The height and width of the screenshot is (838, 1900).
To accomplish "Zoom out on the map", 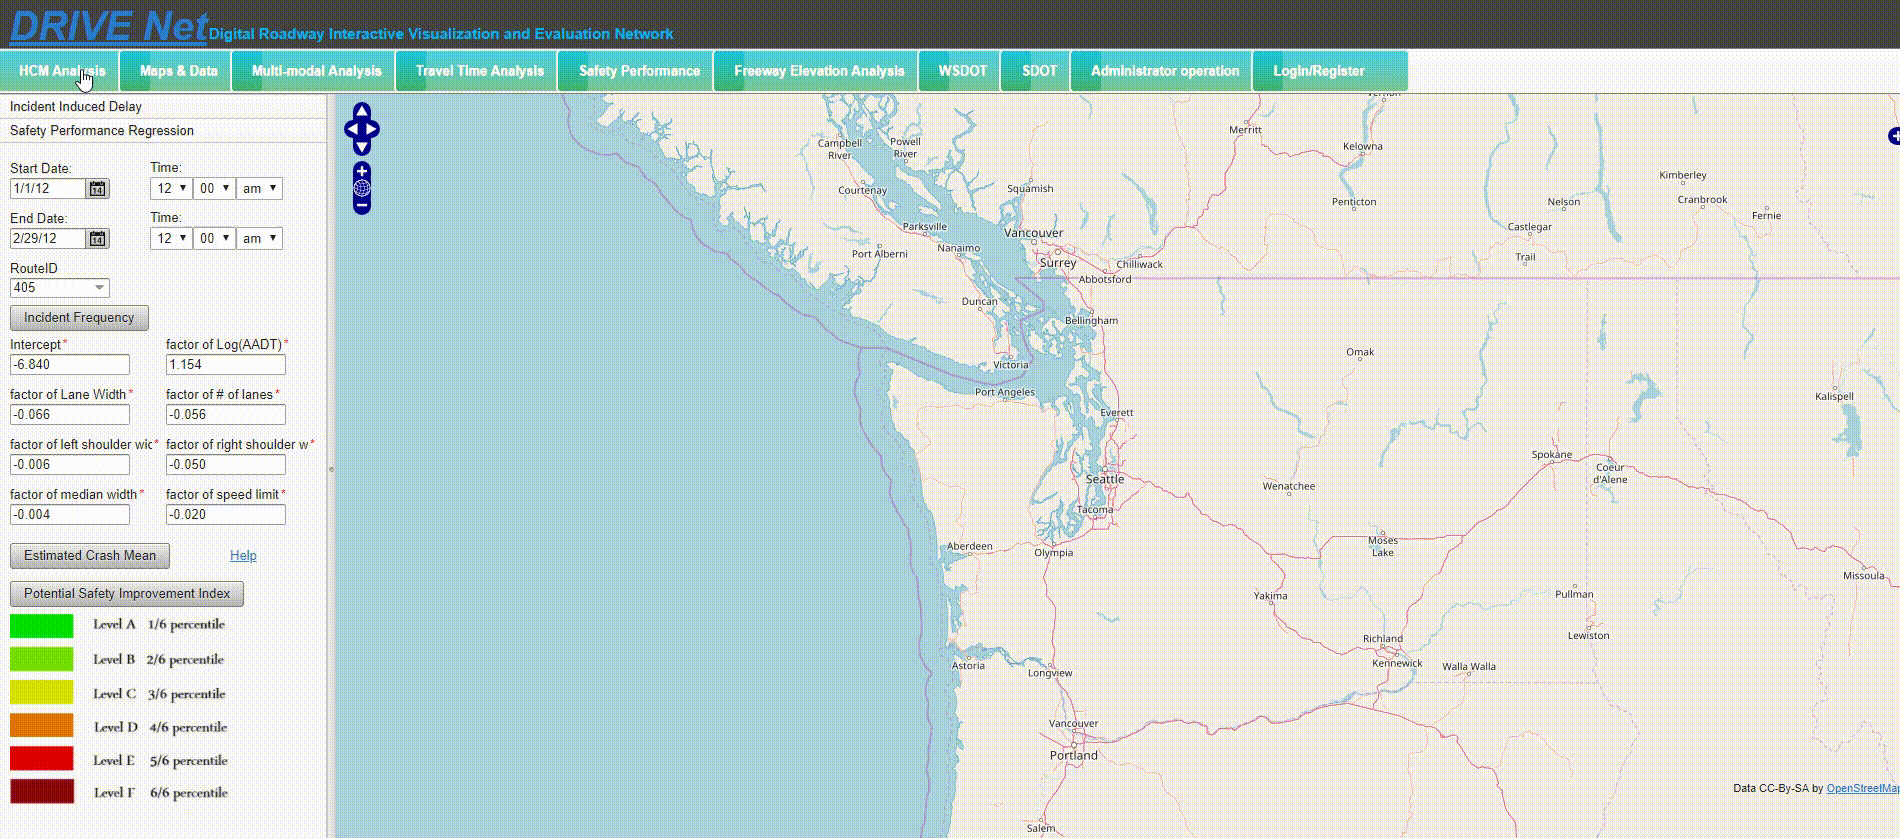I will point(362,205).
